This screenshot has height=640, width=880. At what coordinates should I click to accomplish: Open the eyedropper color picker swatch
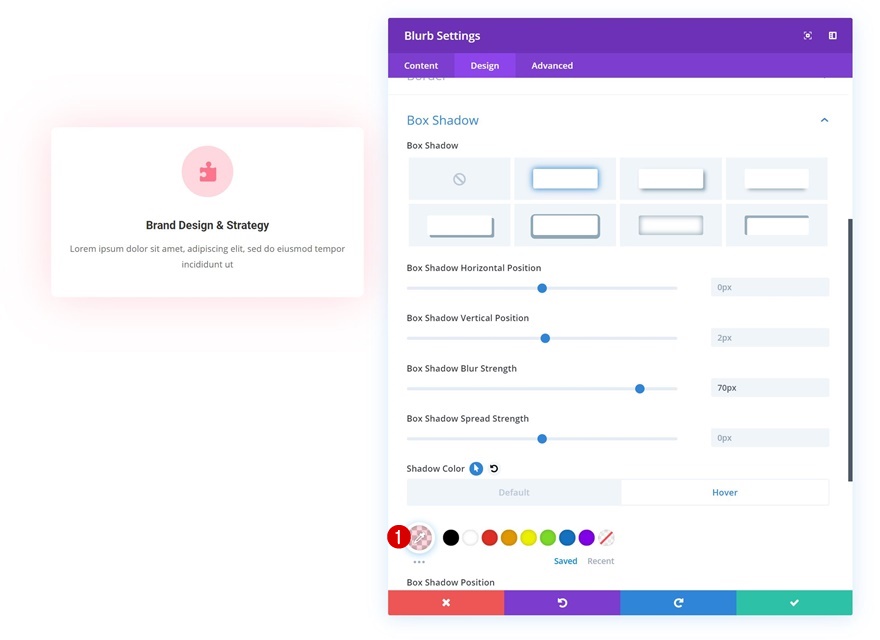tap(420, 538)
